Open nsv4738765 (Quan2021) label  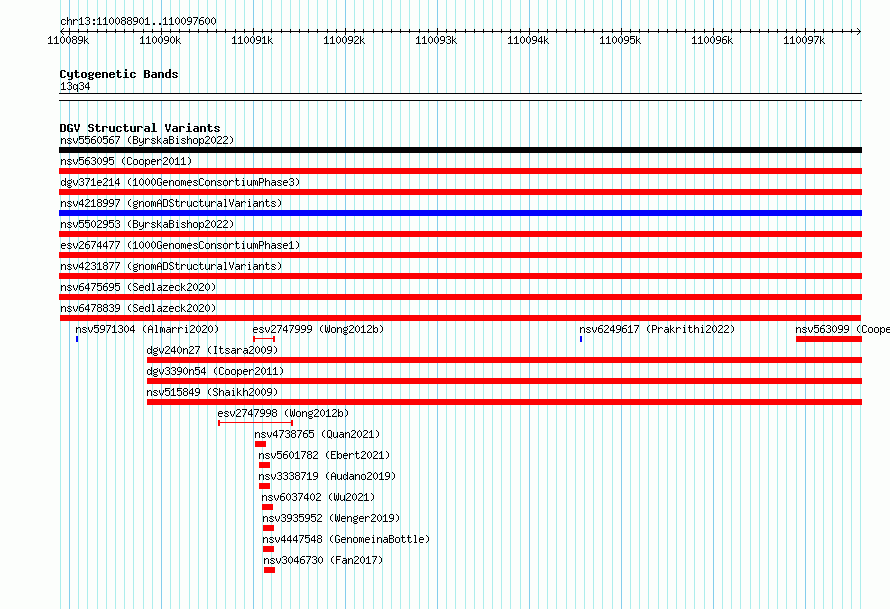coord(317,434)
